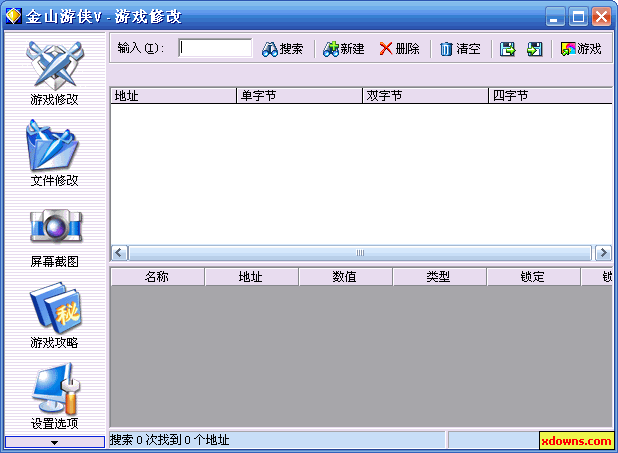Minimize the 金山游侠 window
This screenshot has width=618, height=453.
tap(555, 17)
